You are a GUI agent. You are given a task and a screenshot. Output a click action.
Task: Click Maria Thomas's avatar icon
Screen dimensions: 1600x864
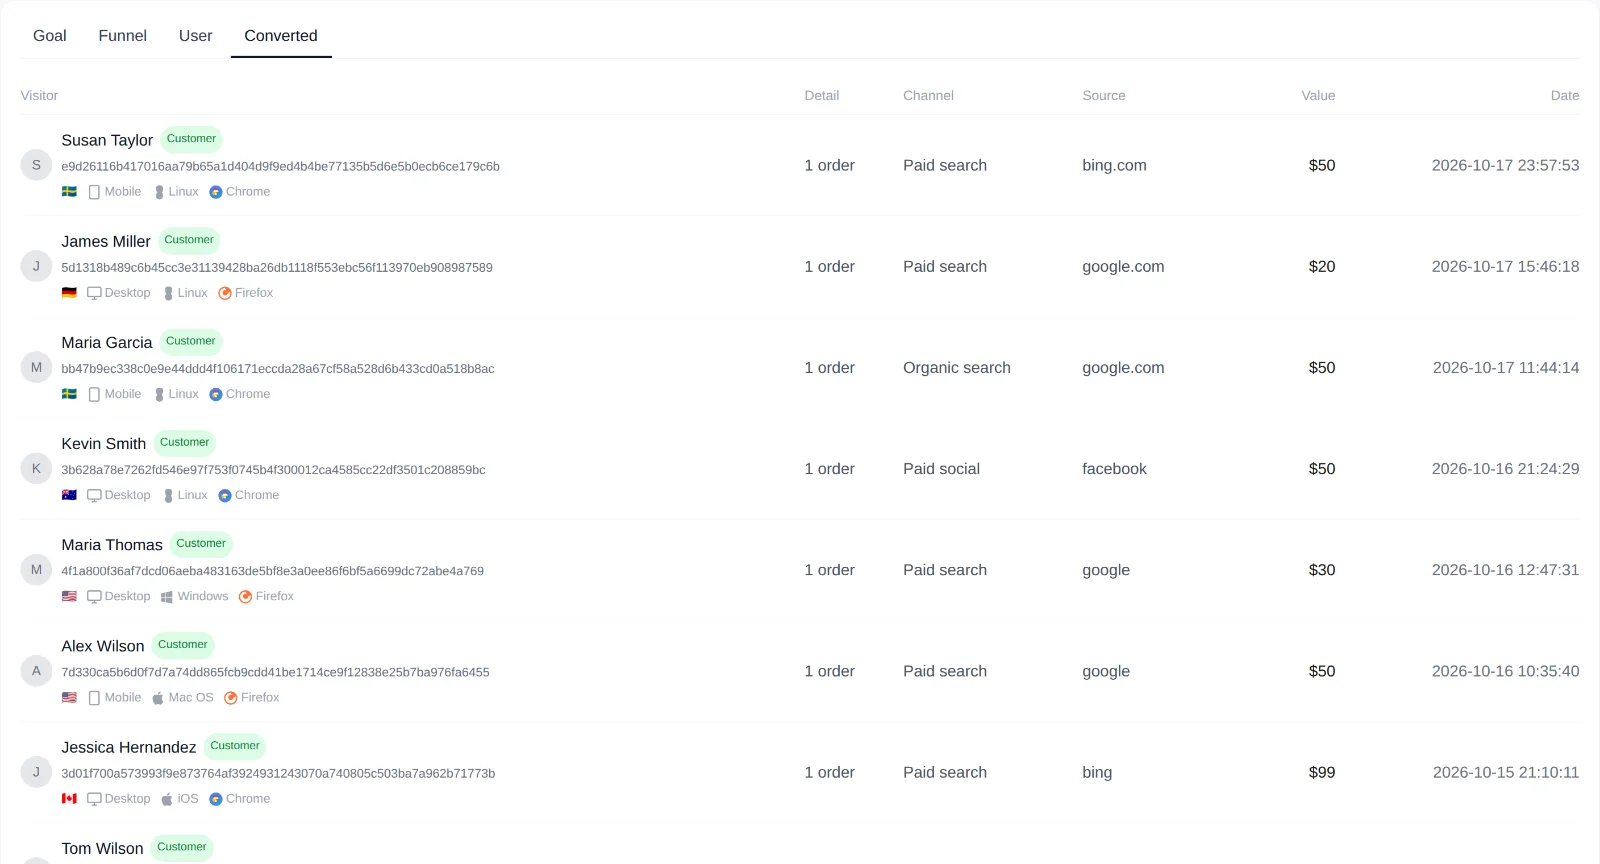tap(36, 570)
